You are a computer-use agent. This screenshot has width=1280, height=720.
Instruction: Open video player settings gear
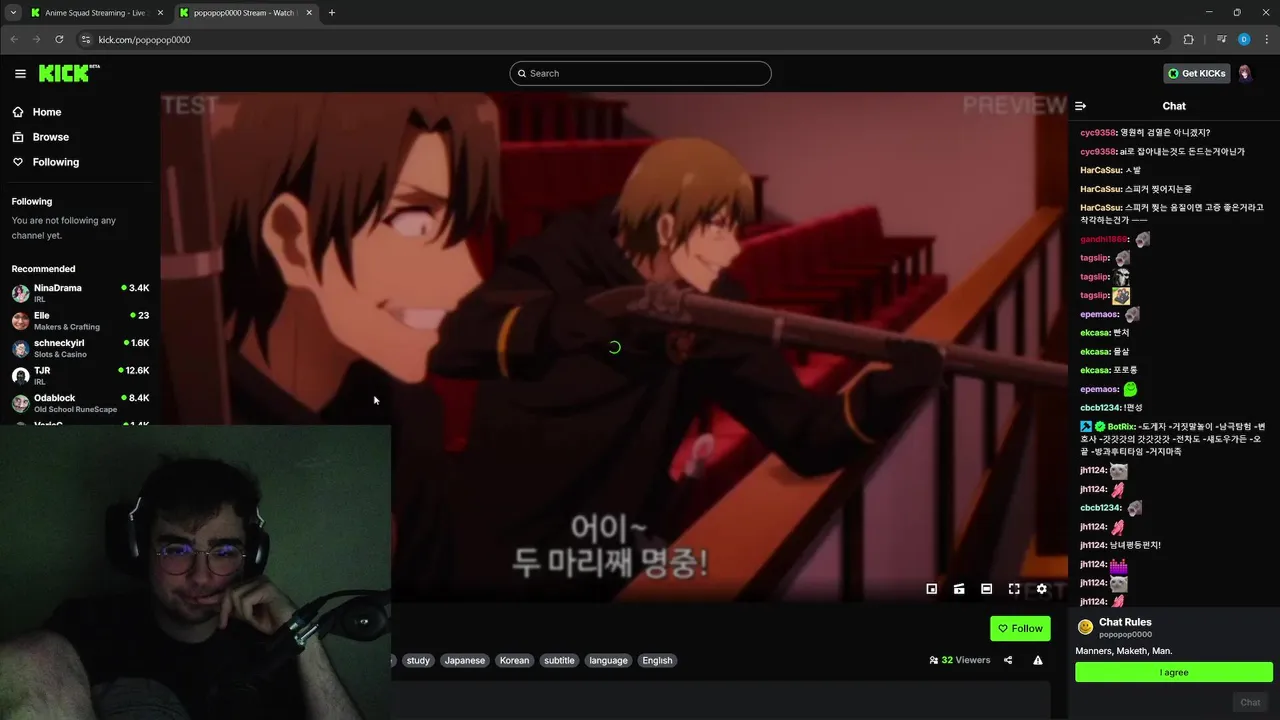click(x=1041, y=589)
